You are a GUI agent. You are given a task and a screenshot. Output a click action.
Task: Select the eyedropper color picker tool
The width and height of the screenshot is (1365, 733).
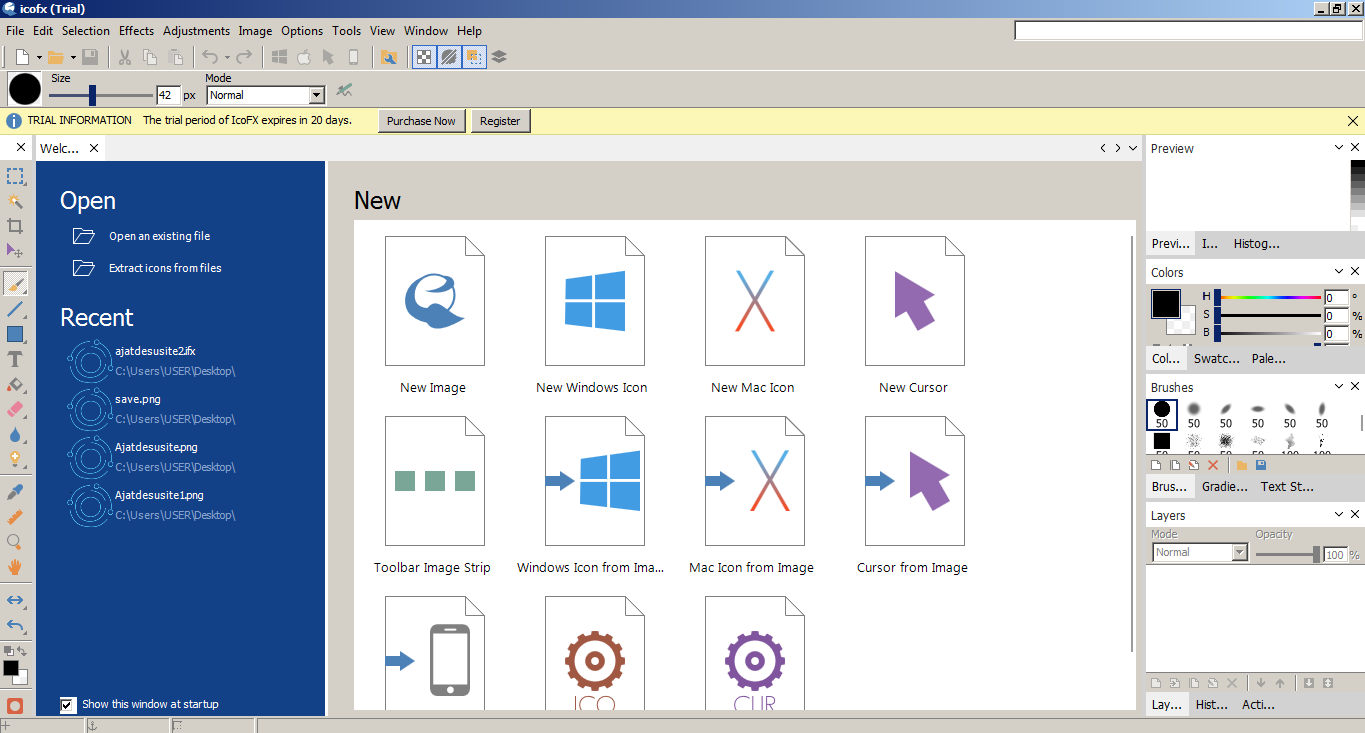point(15,492)
